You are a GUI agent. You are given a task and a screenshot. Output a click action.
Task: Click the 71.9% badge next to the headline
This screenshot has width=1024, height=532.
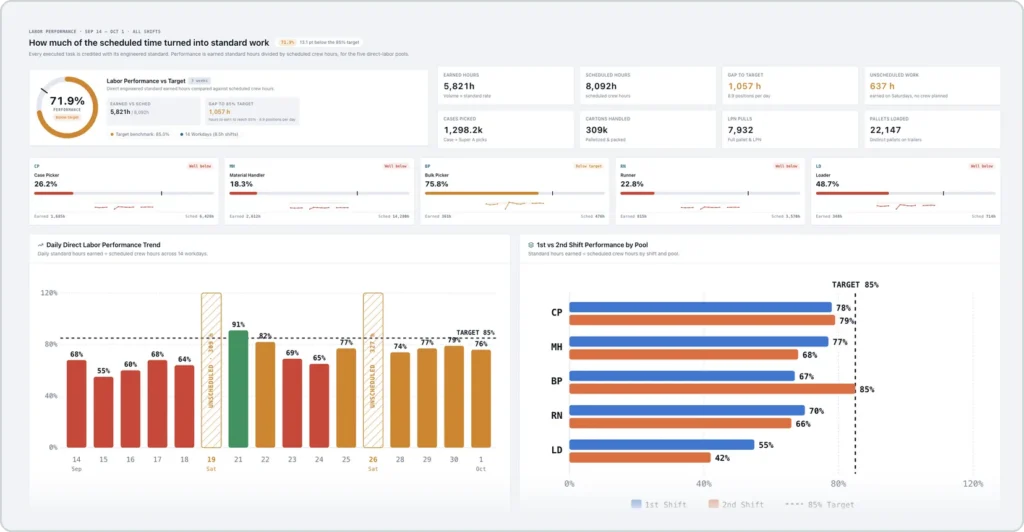tap(287, 42)
